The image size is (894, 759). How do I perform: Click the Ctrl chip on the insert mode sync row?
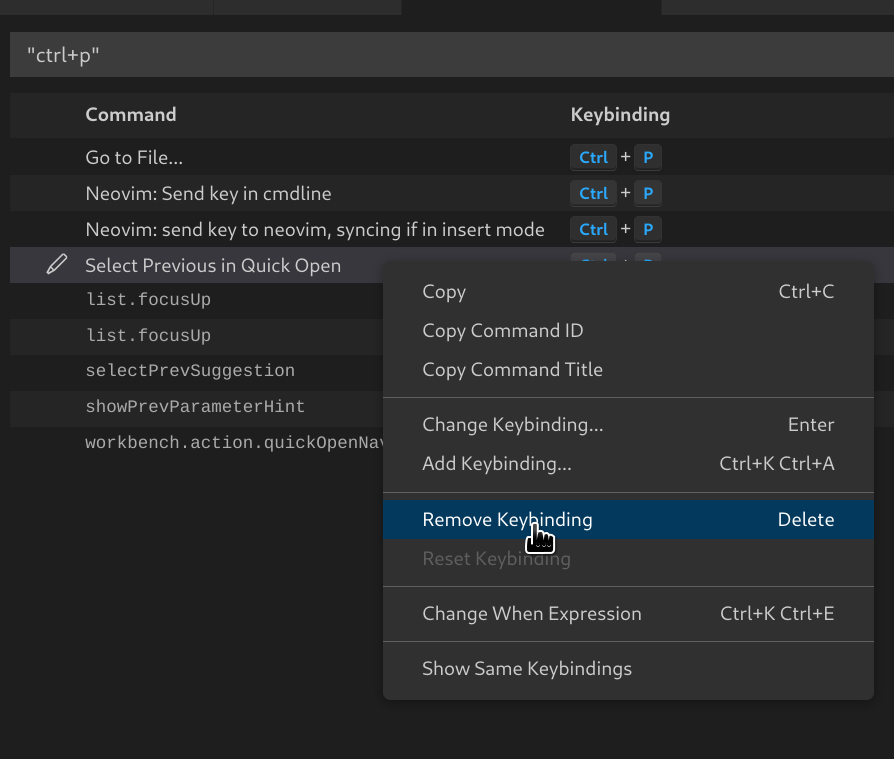pyautogui.click(x=593, y=229)
